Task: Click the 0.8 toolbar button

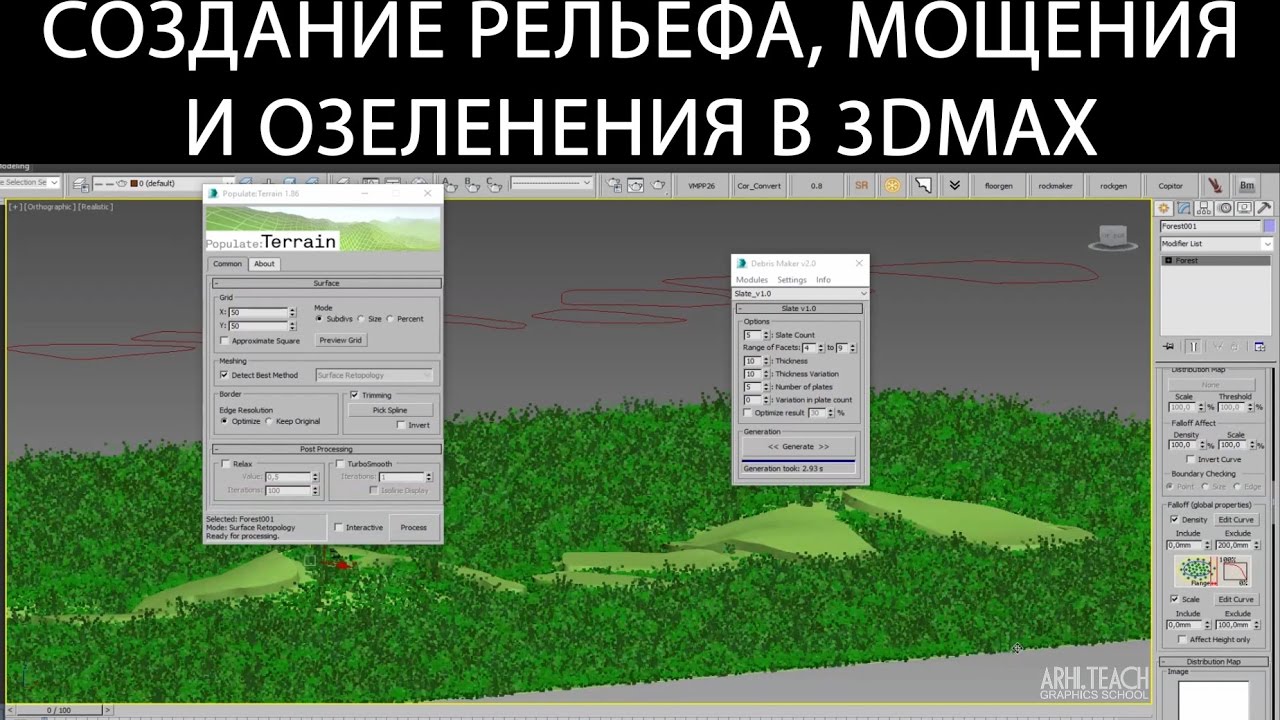Action: coord(816,185)
